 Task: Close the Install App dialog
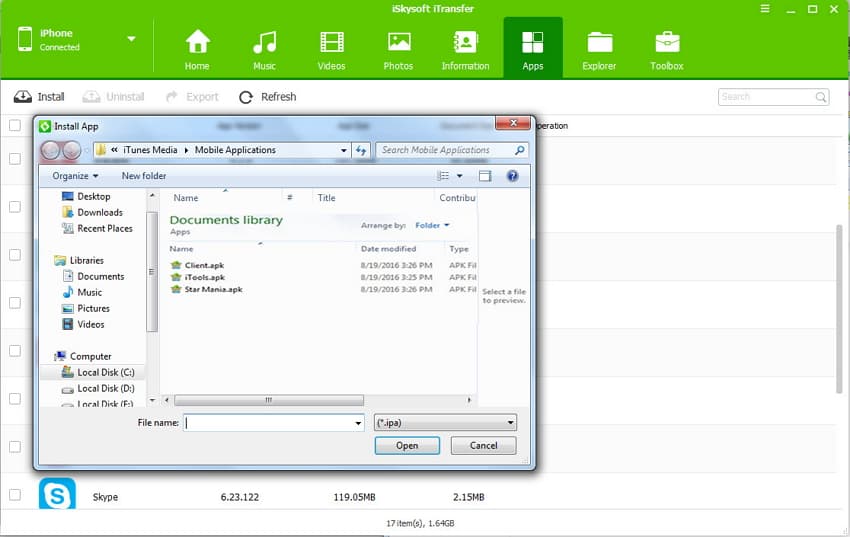tap(513, 123)
